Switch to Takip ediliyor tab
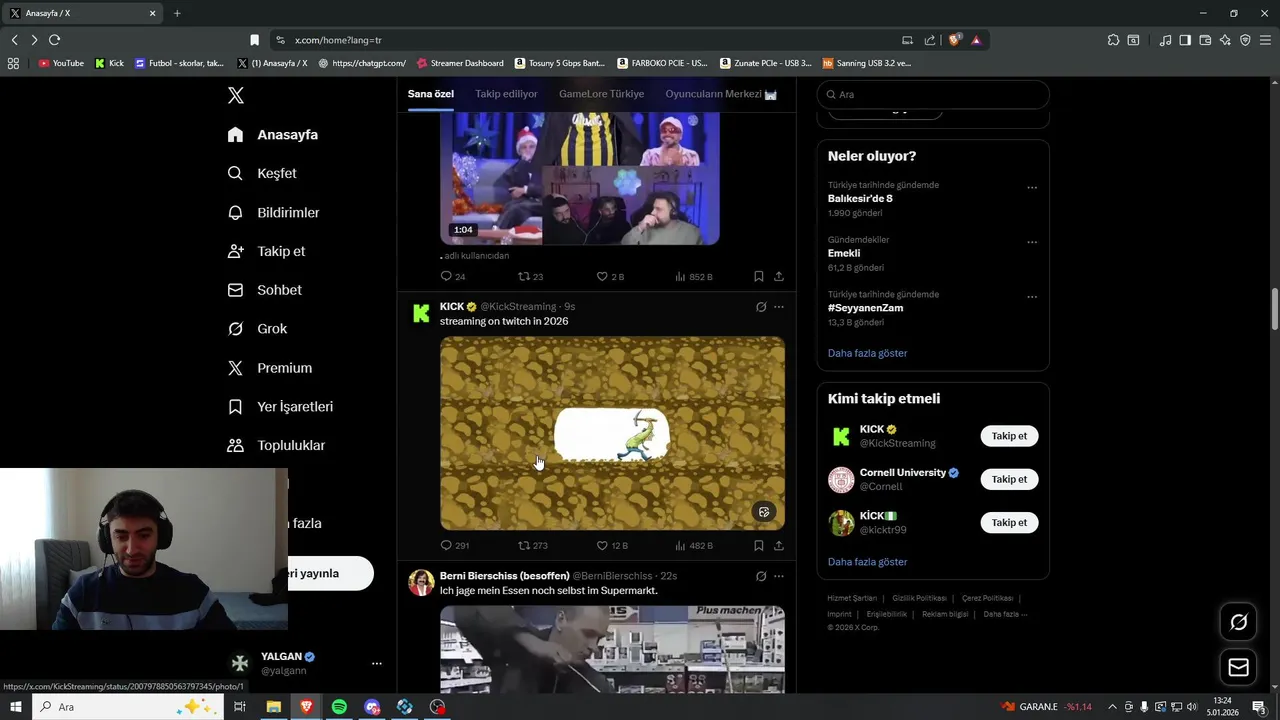 coord(506,94)
